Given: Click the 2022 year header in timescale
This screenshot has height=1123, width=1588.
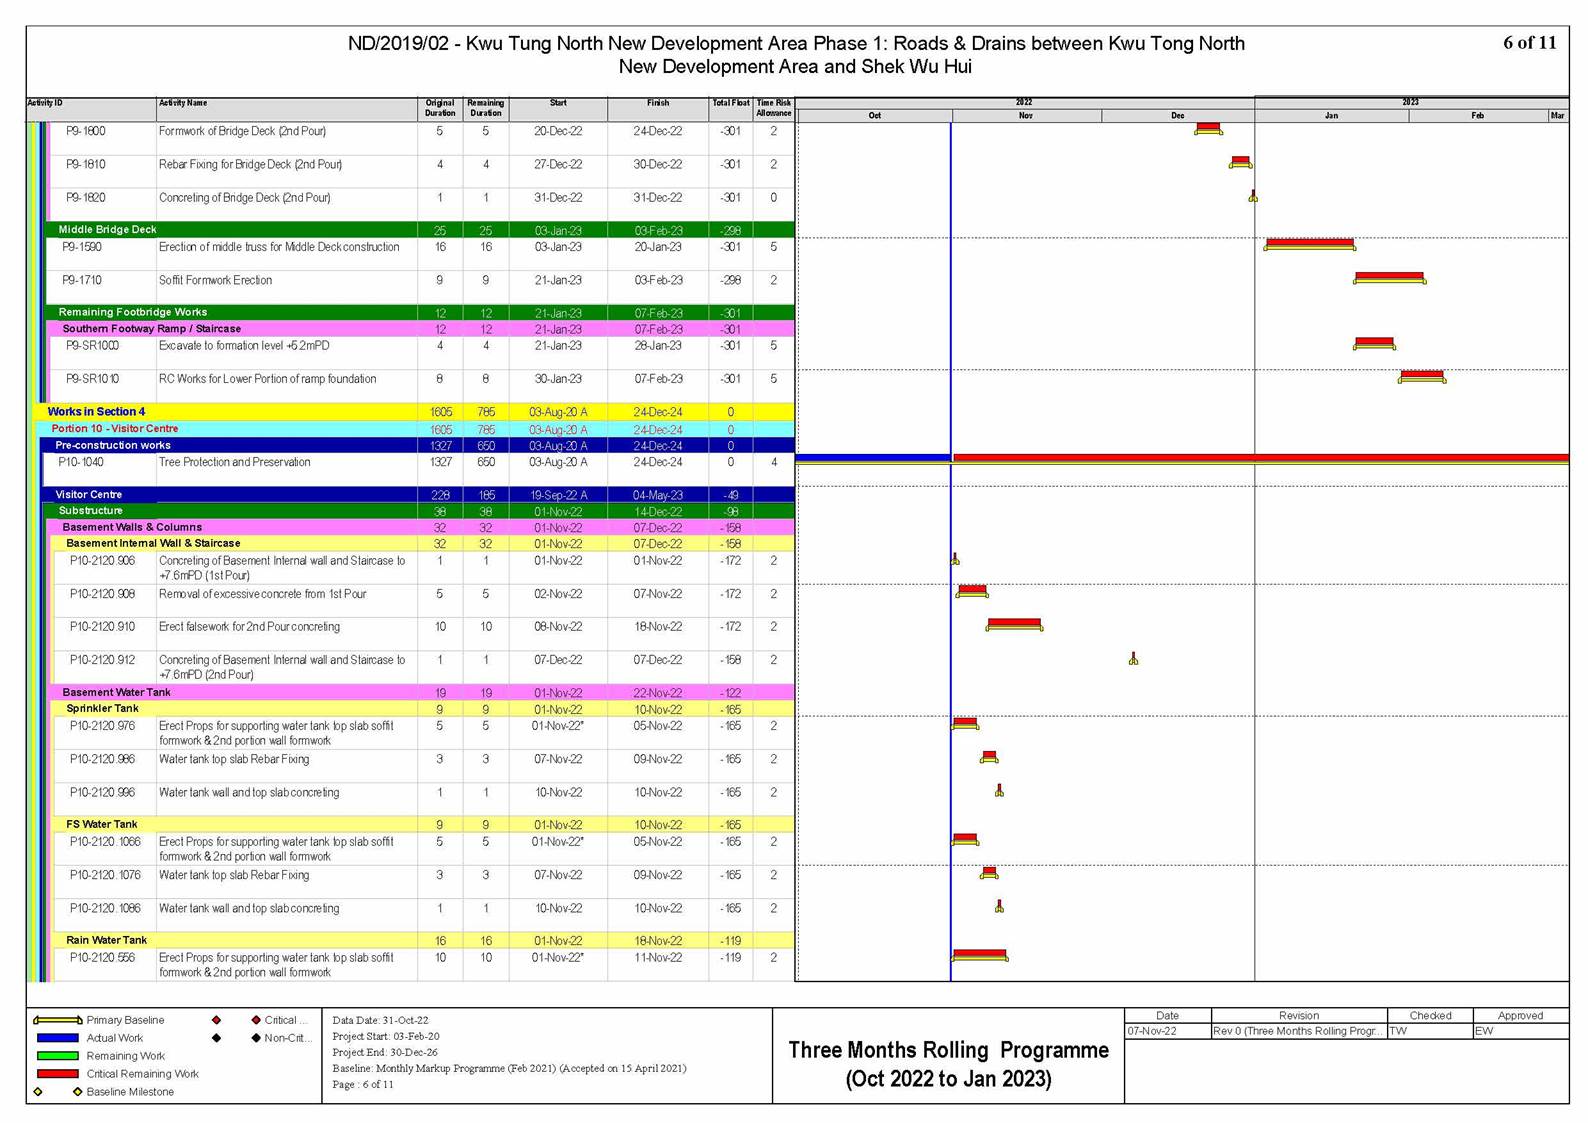Looking at the screenshot, I should pyautogui.click(x=1025, y=103).
